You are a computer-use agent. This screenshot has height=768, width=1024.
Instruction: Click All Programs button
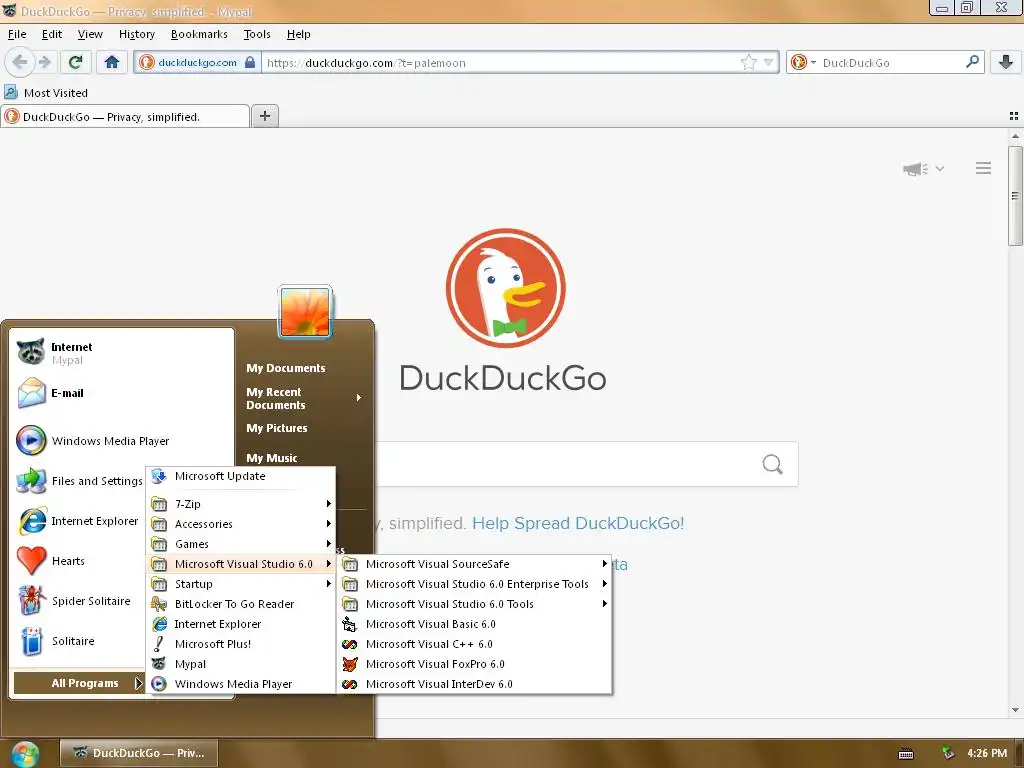click(x=79, y=683)
